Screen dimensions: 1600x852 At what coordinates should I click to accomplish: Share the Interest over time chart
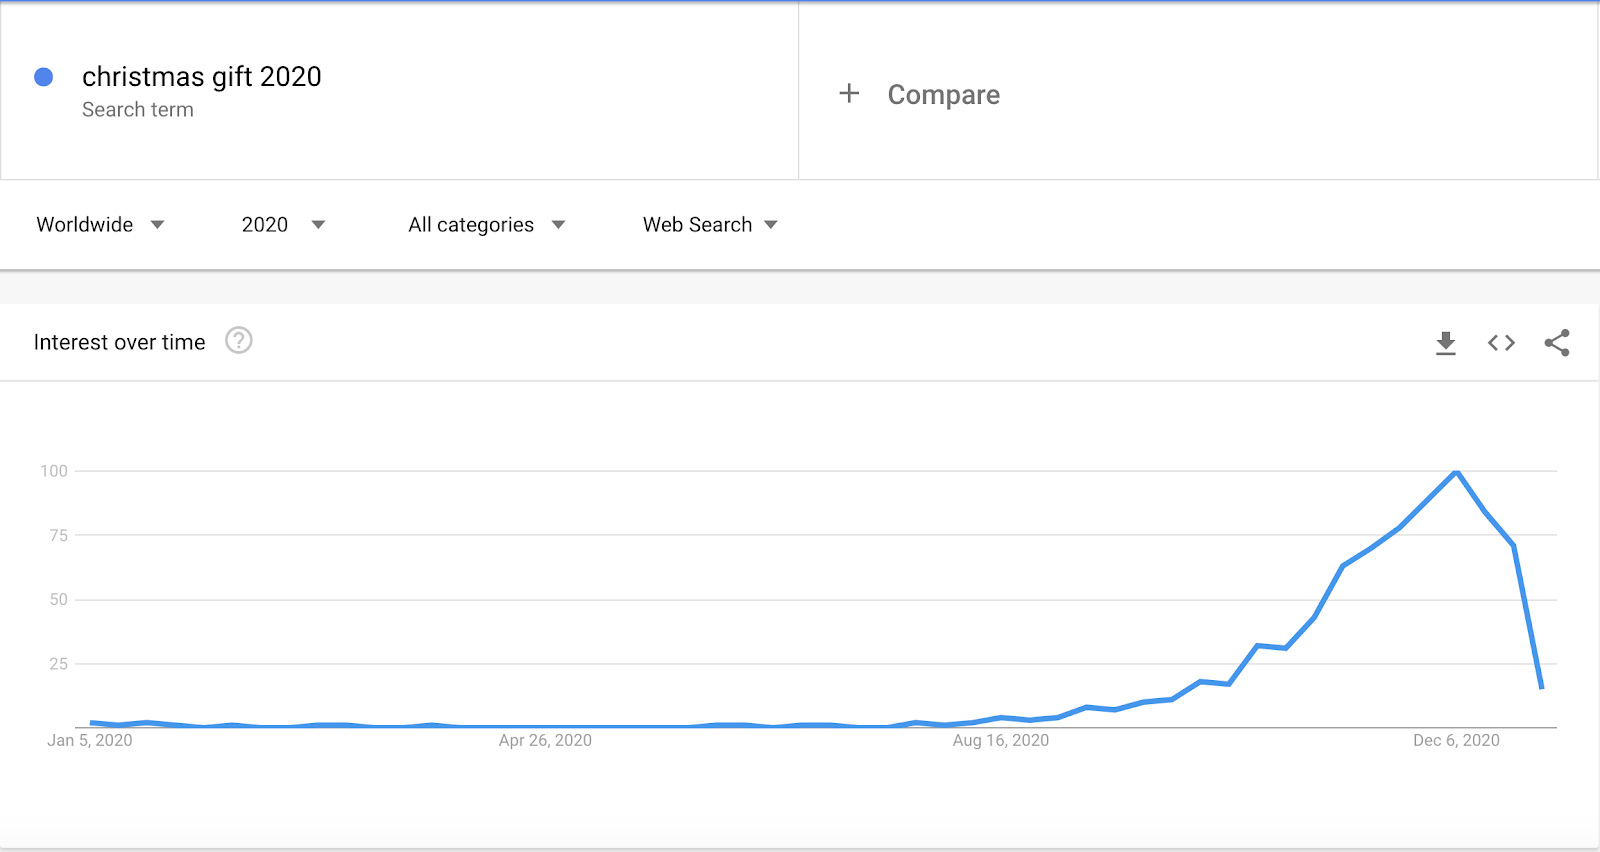point(1557,343)
